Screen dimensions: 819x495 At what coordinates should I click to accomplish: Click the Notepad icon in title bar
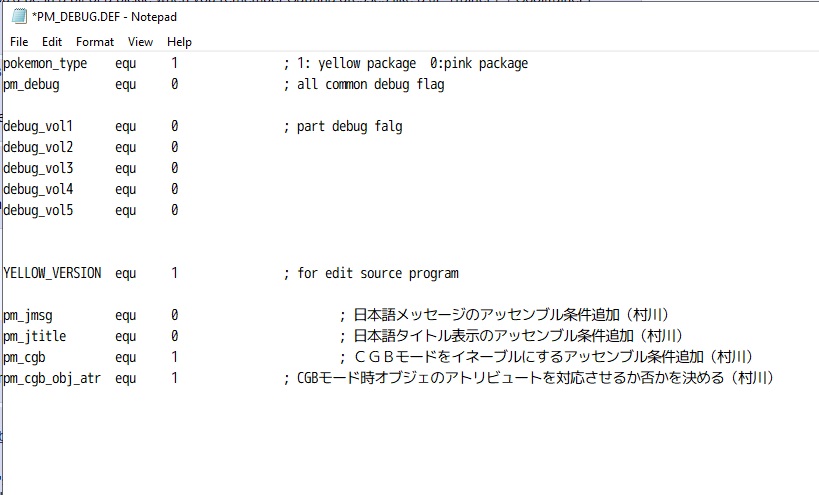pyautogui.click(x=18, y=17)
